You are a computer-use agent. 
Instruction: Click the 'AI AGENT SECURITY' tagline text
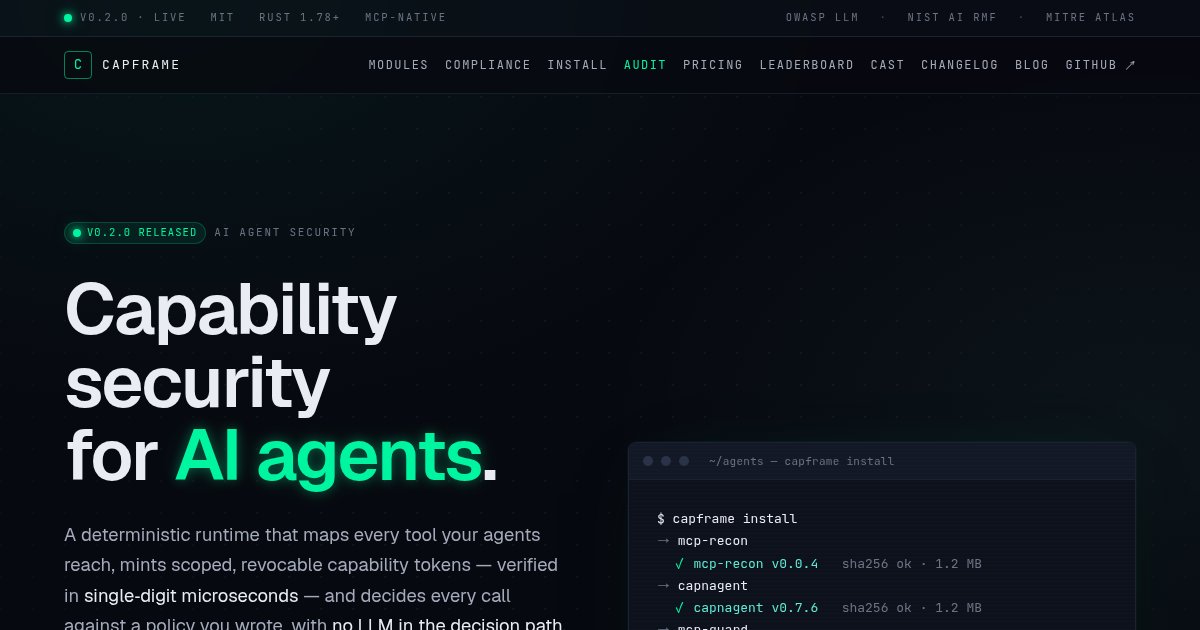[285, 233]
